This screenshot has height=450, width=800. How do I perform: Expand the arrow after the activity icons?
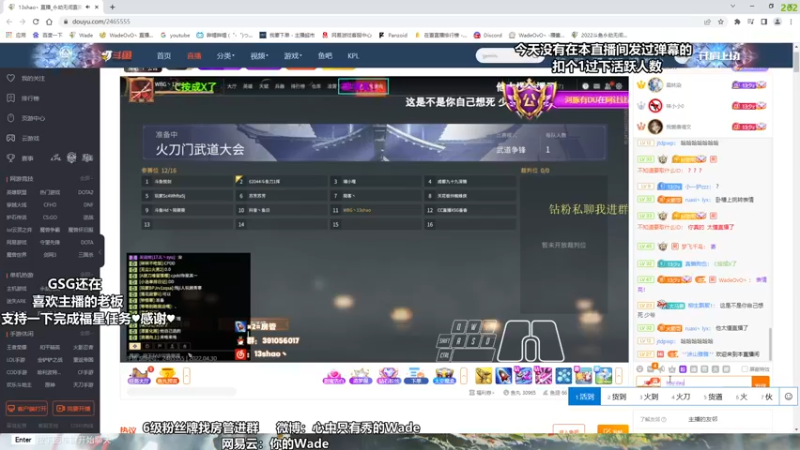click(x=463, y=376)
